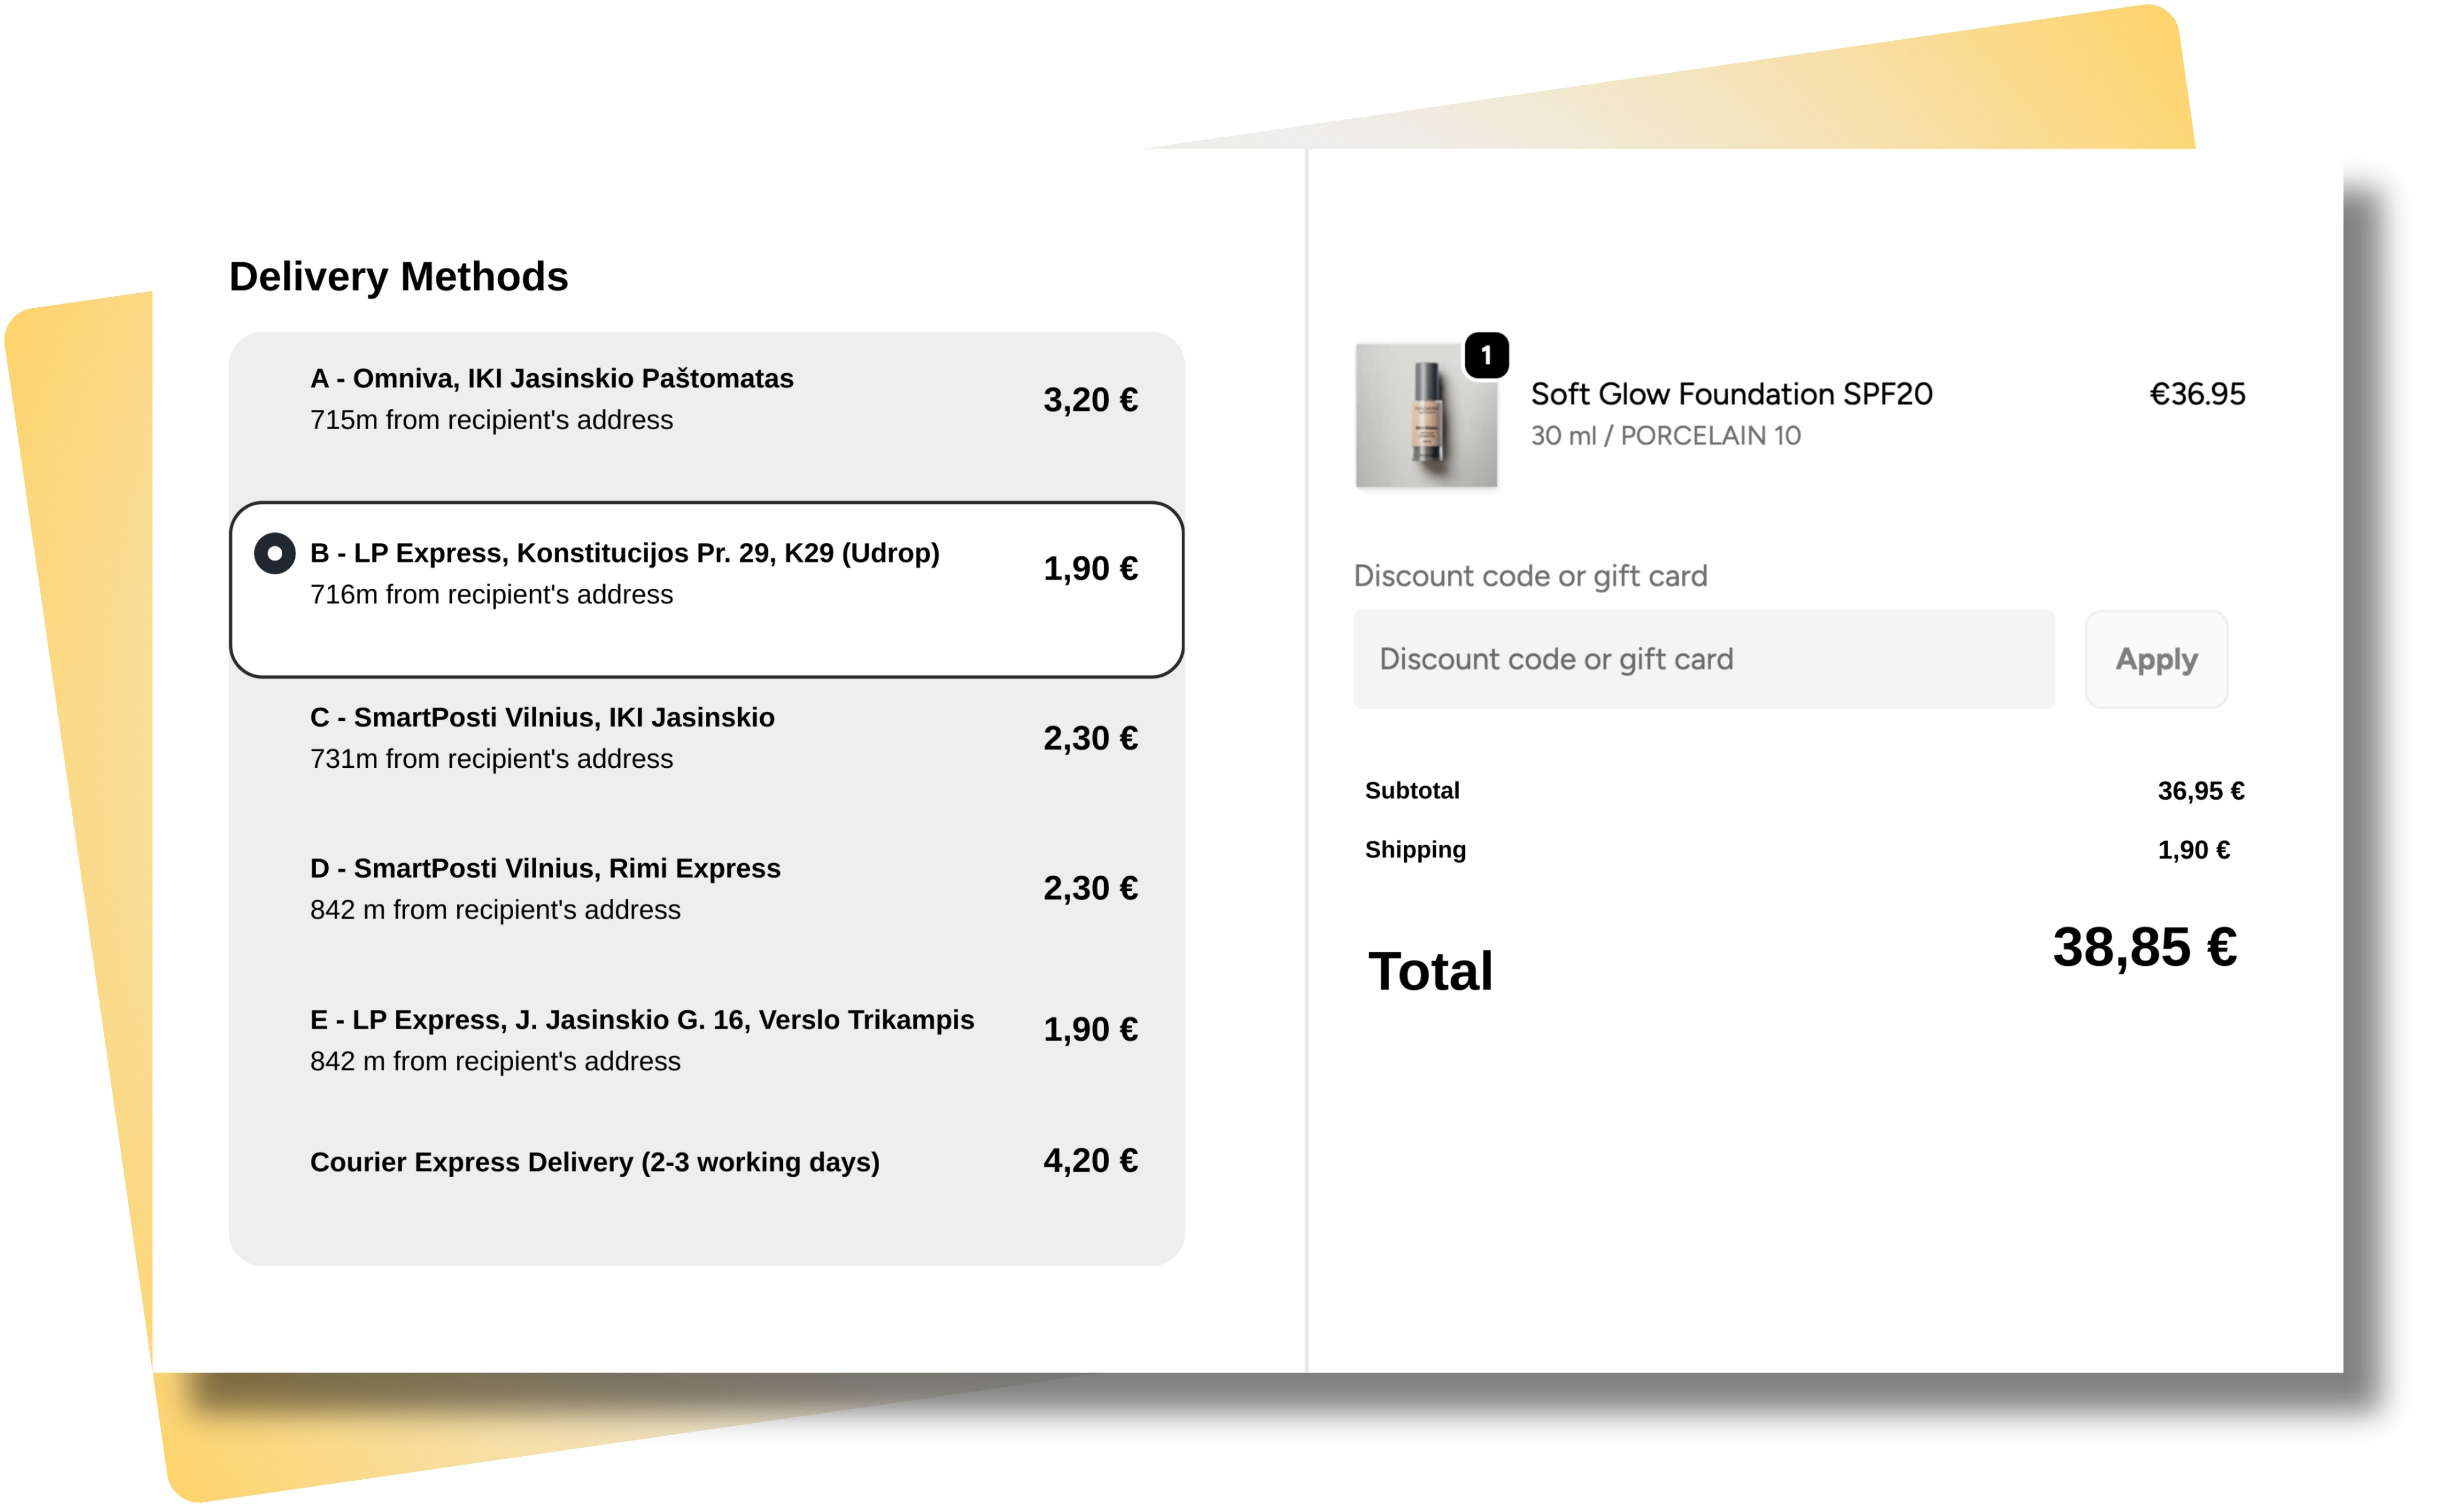Select the Omniva IKI Jasinskio Paštomatas option
This screenshot has height=1508, width=2464.
coord(551,379)
